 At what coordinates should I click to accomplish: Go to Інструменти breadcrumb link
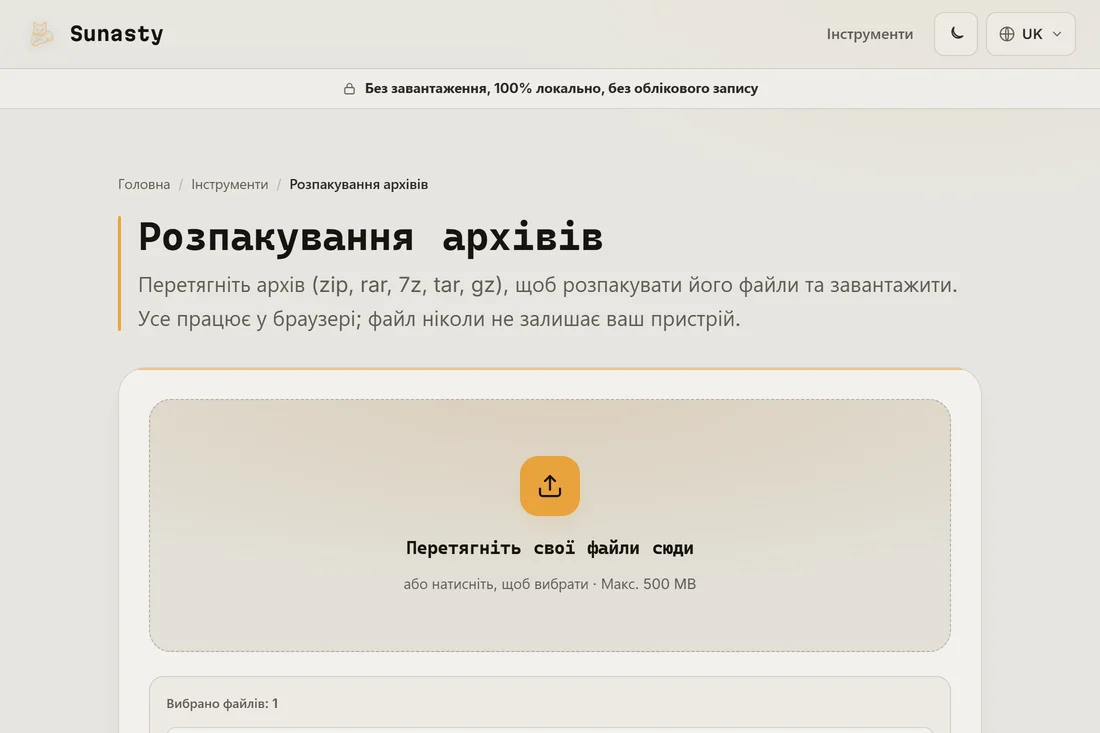pos(229,184)
